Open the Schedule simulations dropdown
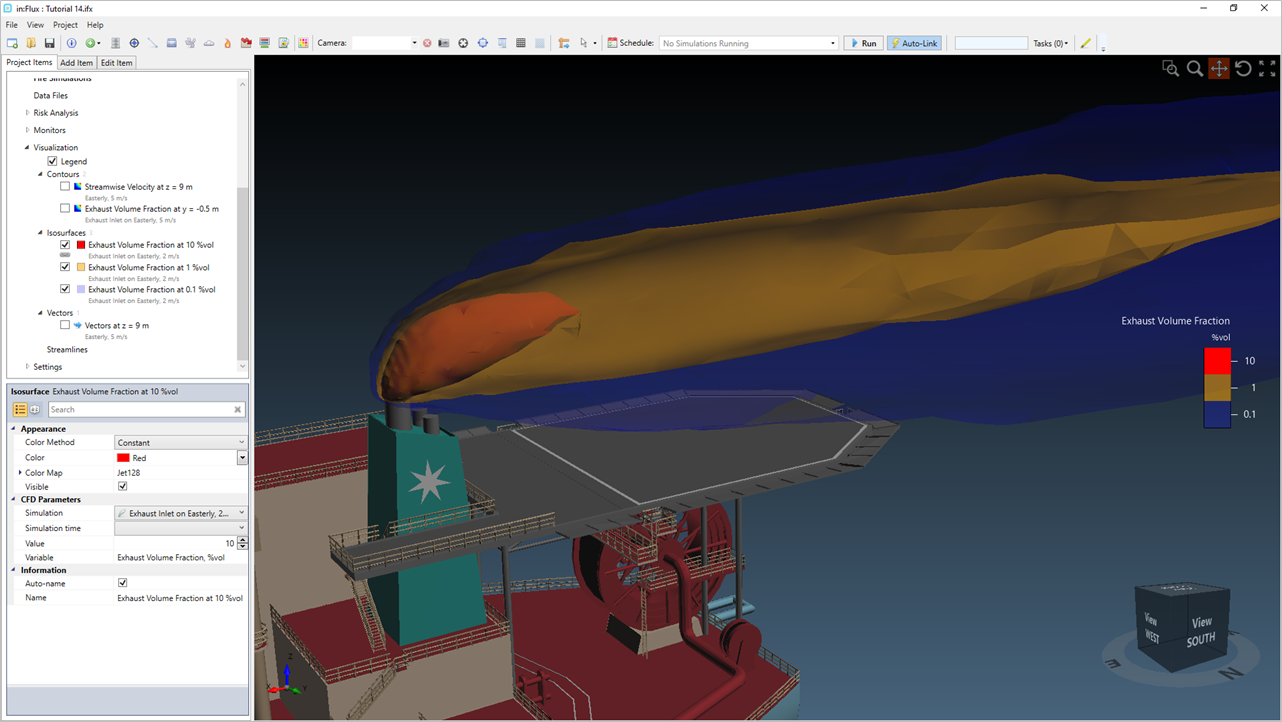 [748, 43]
